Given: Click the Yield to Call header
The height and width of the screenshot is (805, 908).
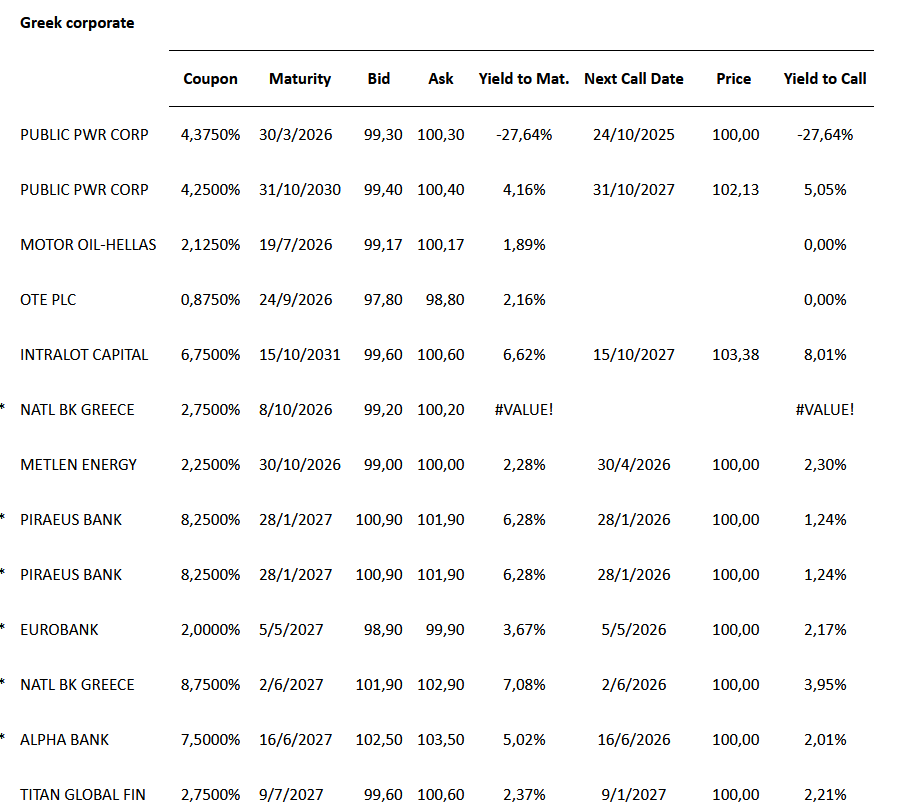Looking at the screenshot, I should pyautogui.click(x=825, y=79).
